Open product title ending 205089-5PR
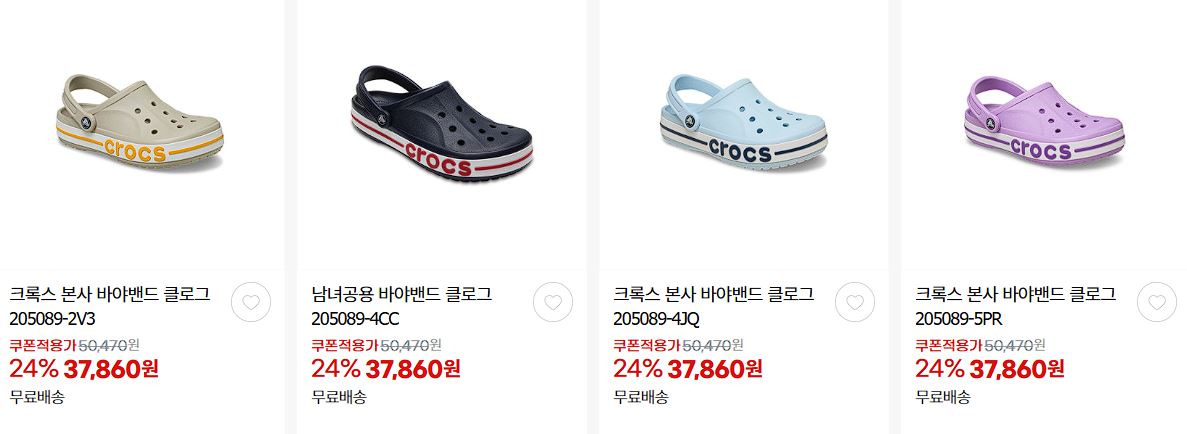 tap(1015, 305)
